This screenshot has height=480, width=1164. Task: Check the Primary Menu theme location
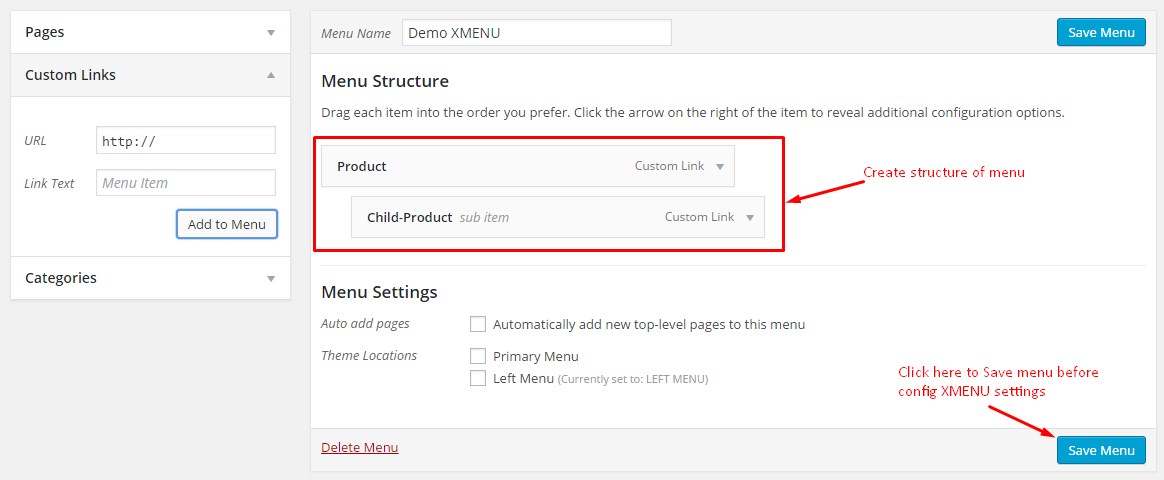coord(478,356)
